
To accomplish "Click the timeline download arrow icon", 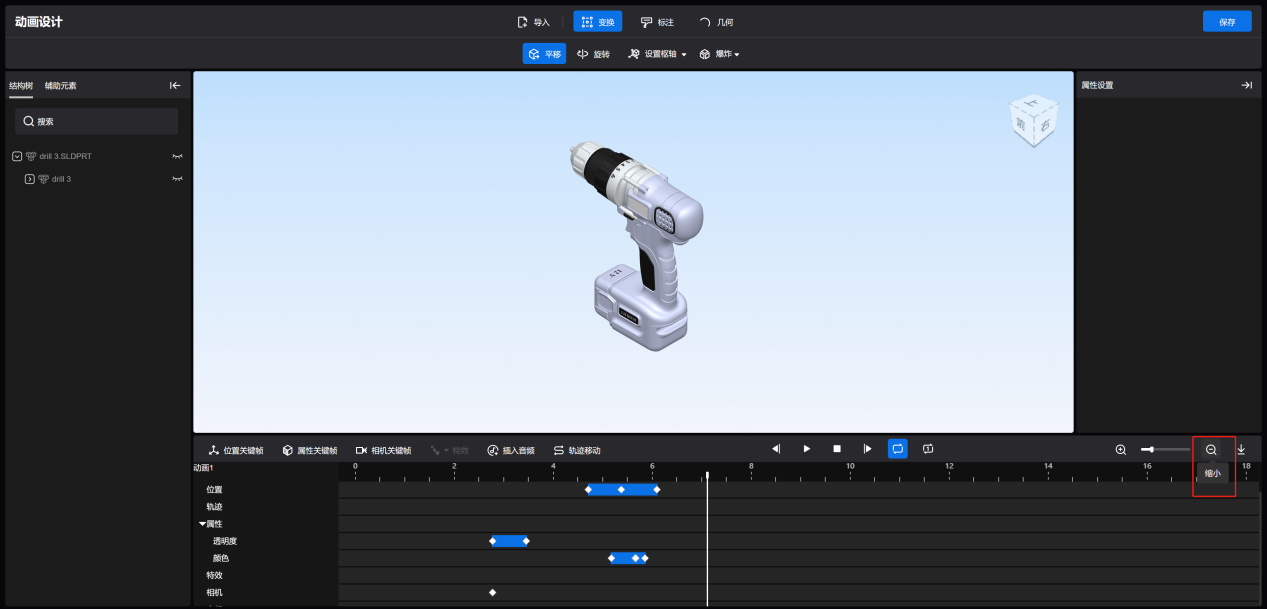I will 1241,450.
